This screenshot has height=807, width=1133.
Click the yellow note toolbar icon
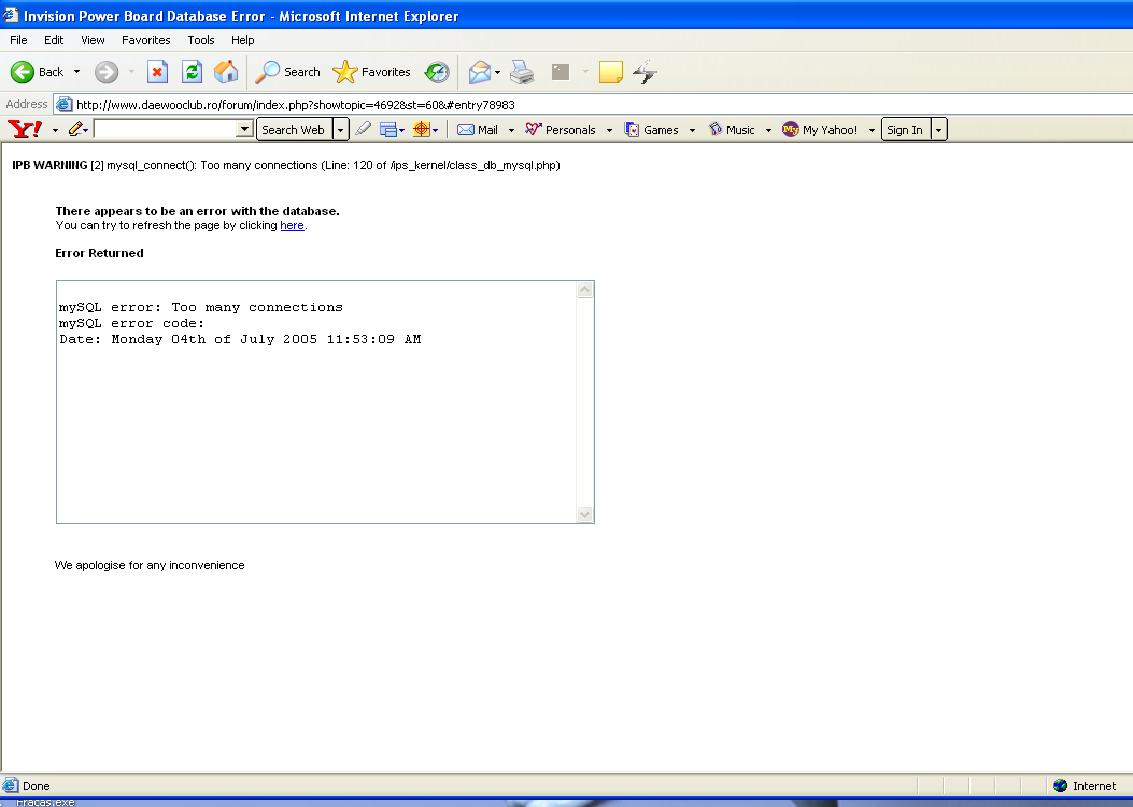click(x=611, y=72)
